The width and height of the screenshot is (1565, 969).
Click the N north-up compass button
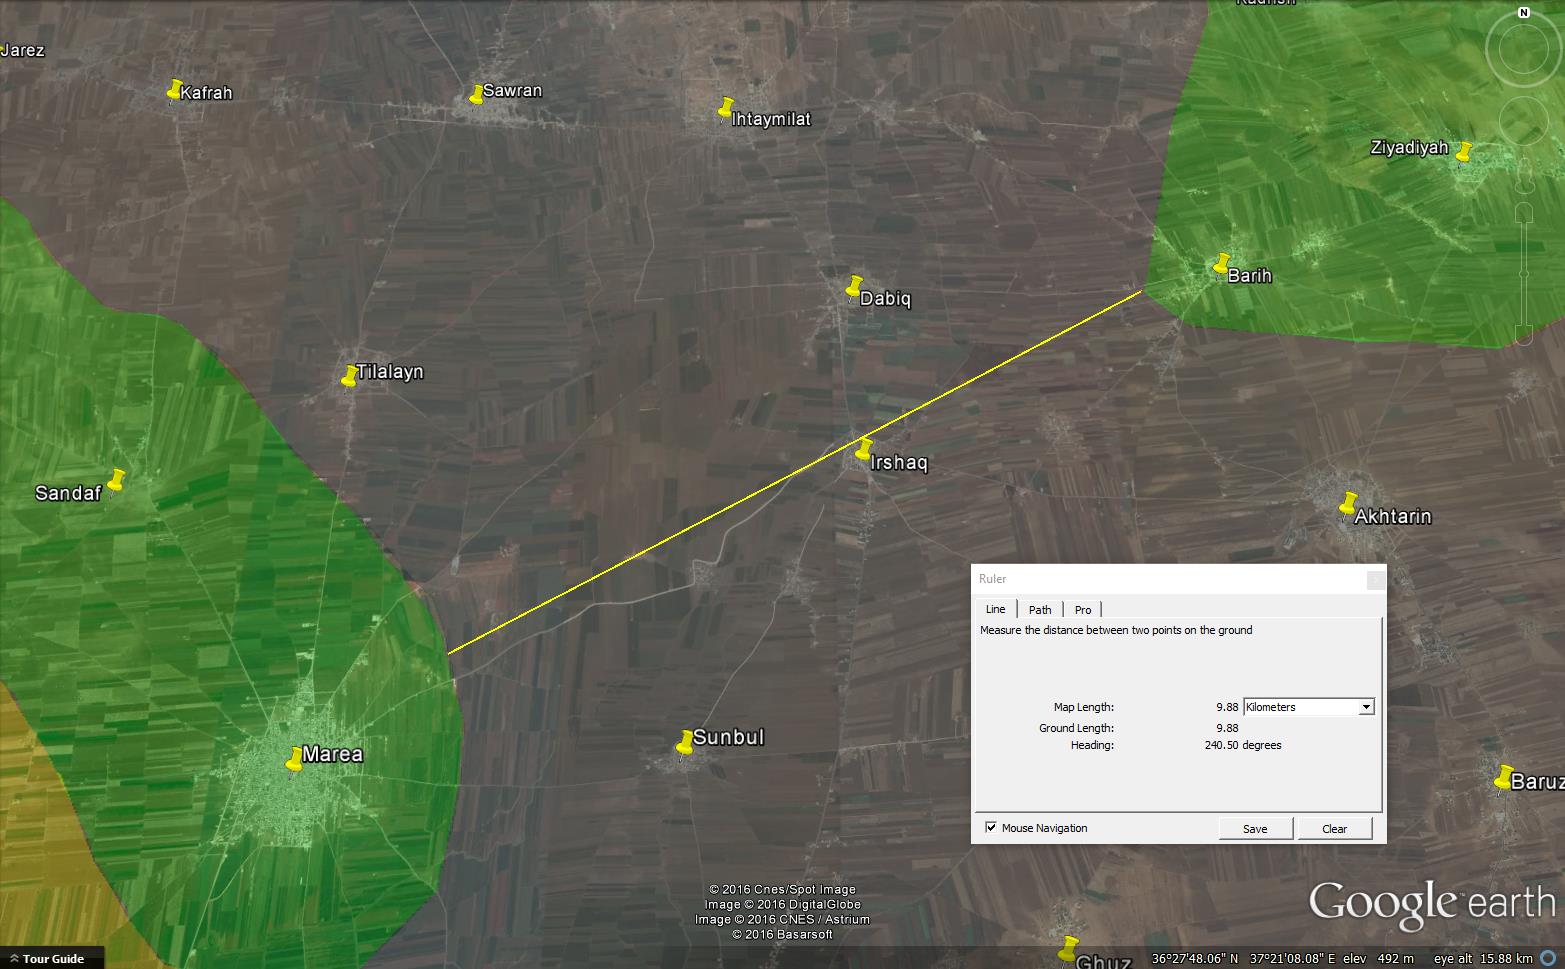pos(1523,13)
